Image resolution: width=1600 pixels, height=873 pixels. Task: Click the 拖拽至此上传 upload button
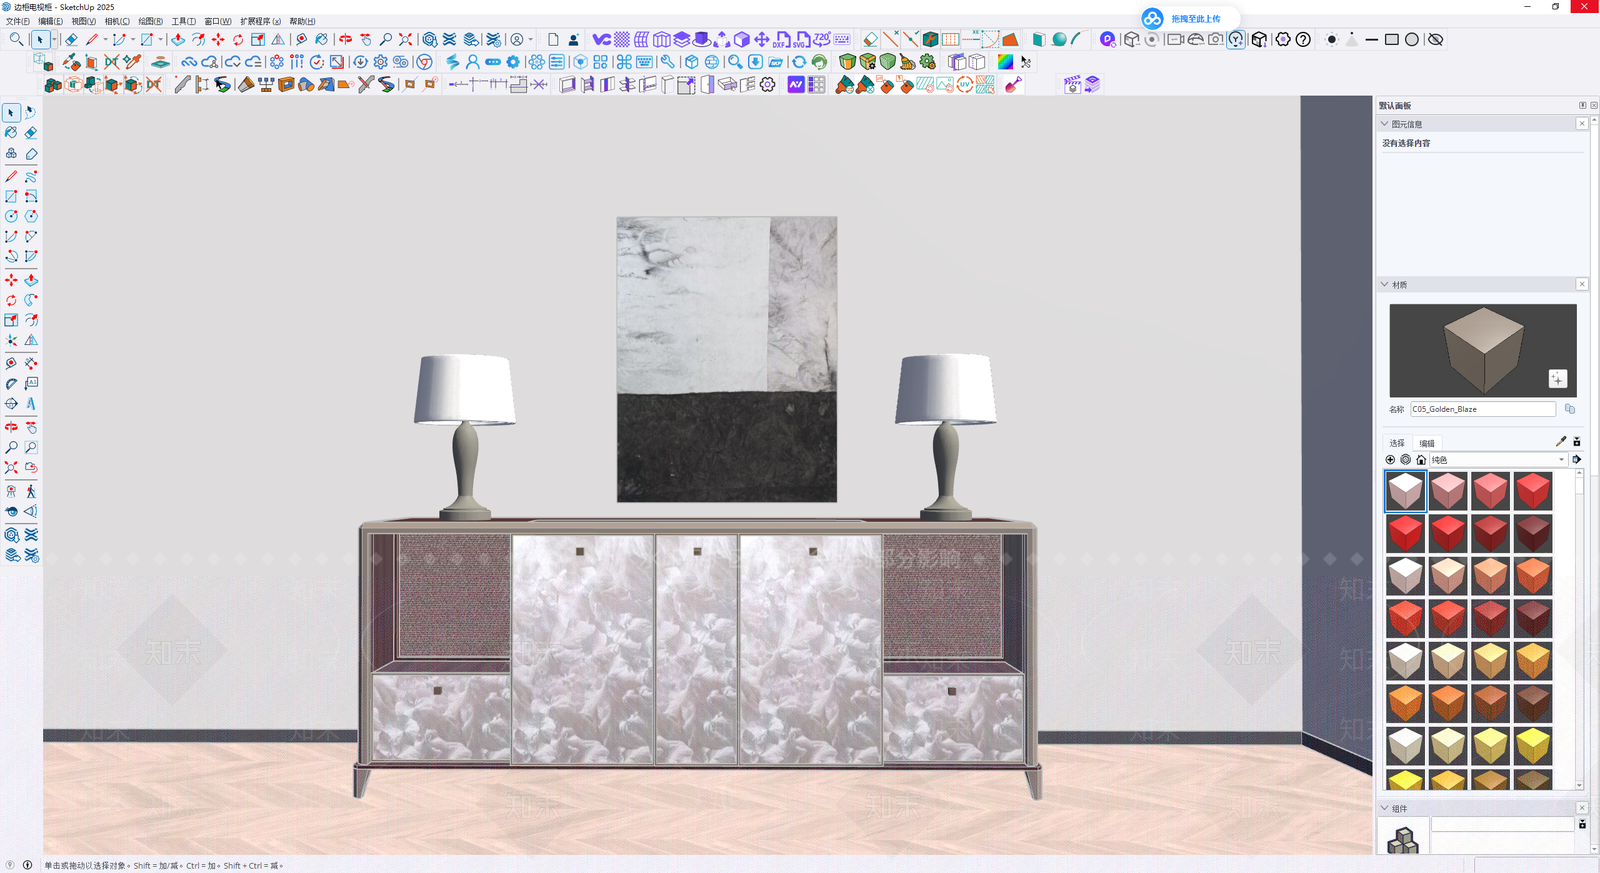click(1190, 19)
